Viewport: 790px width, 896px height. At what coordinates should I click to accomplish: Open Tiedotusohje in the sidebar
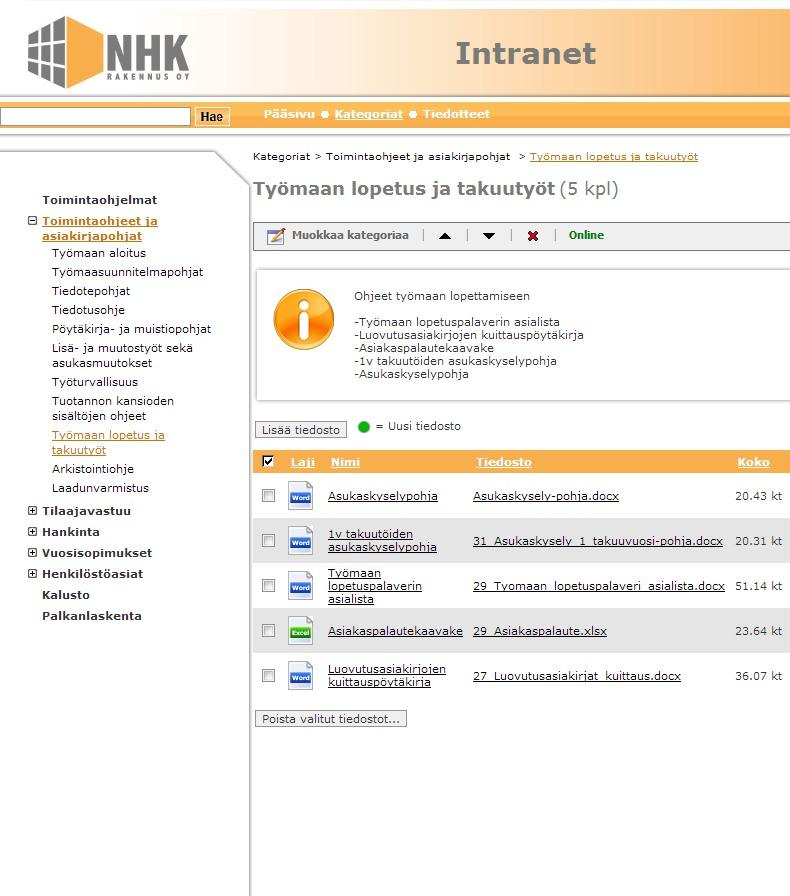coord(88,310)
